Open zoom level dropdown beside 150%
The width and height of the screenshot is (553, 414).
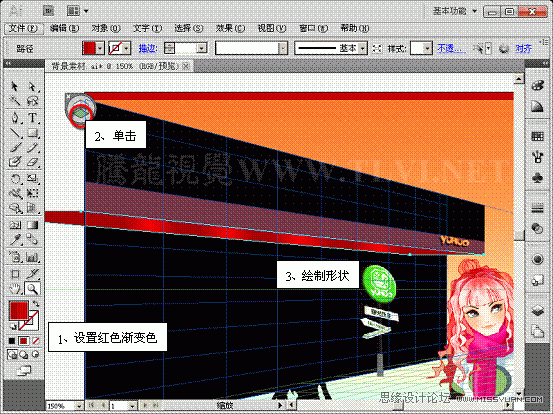point(79,406)
